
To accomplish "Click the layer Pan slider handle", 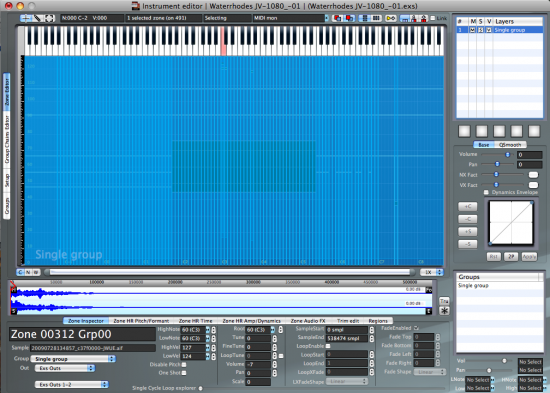I will point(497,164).
